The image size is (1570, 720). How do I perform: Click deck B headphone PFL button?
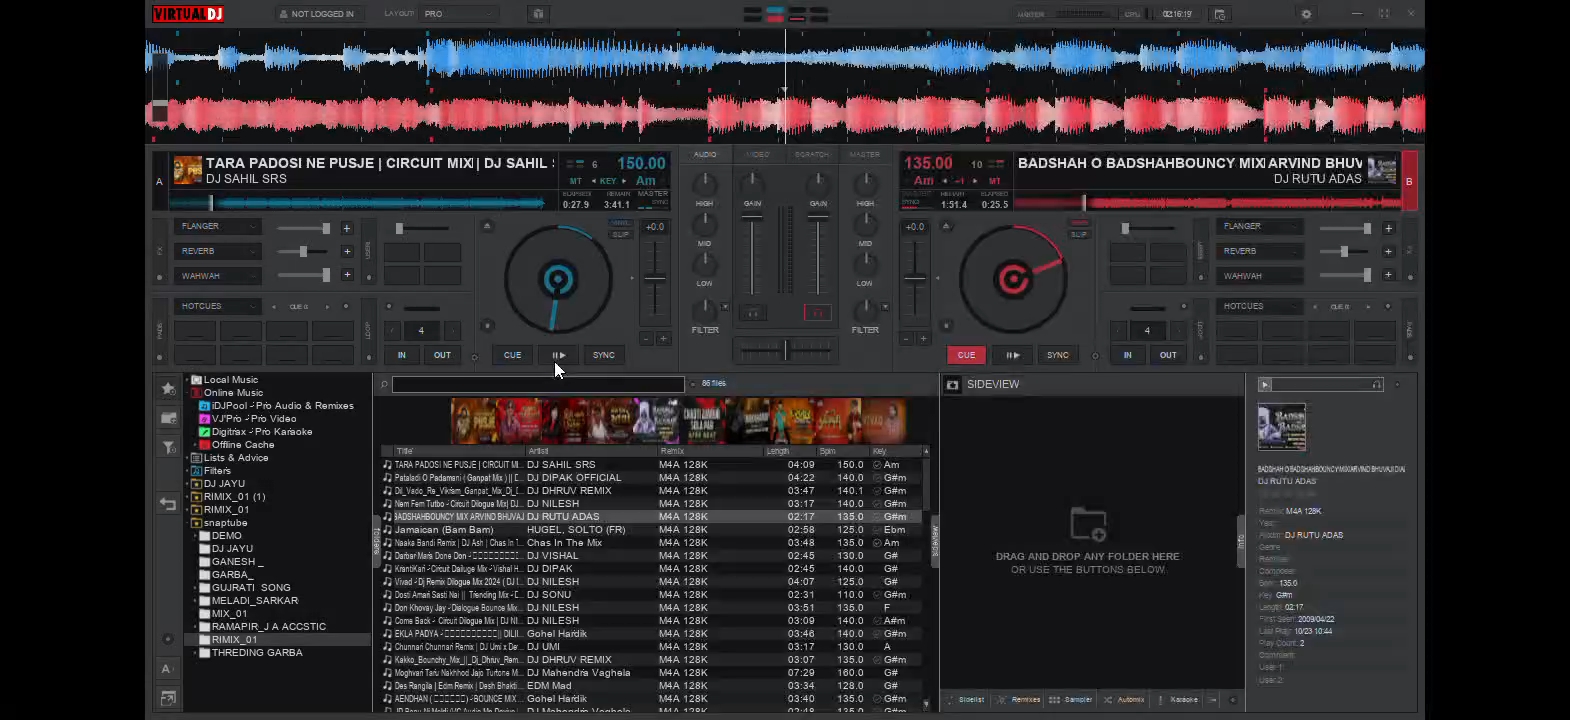(x=817, y=313)
